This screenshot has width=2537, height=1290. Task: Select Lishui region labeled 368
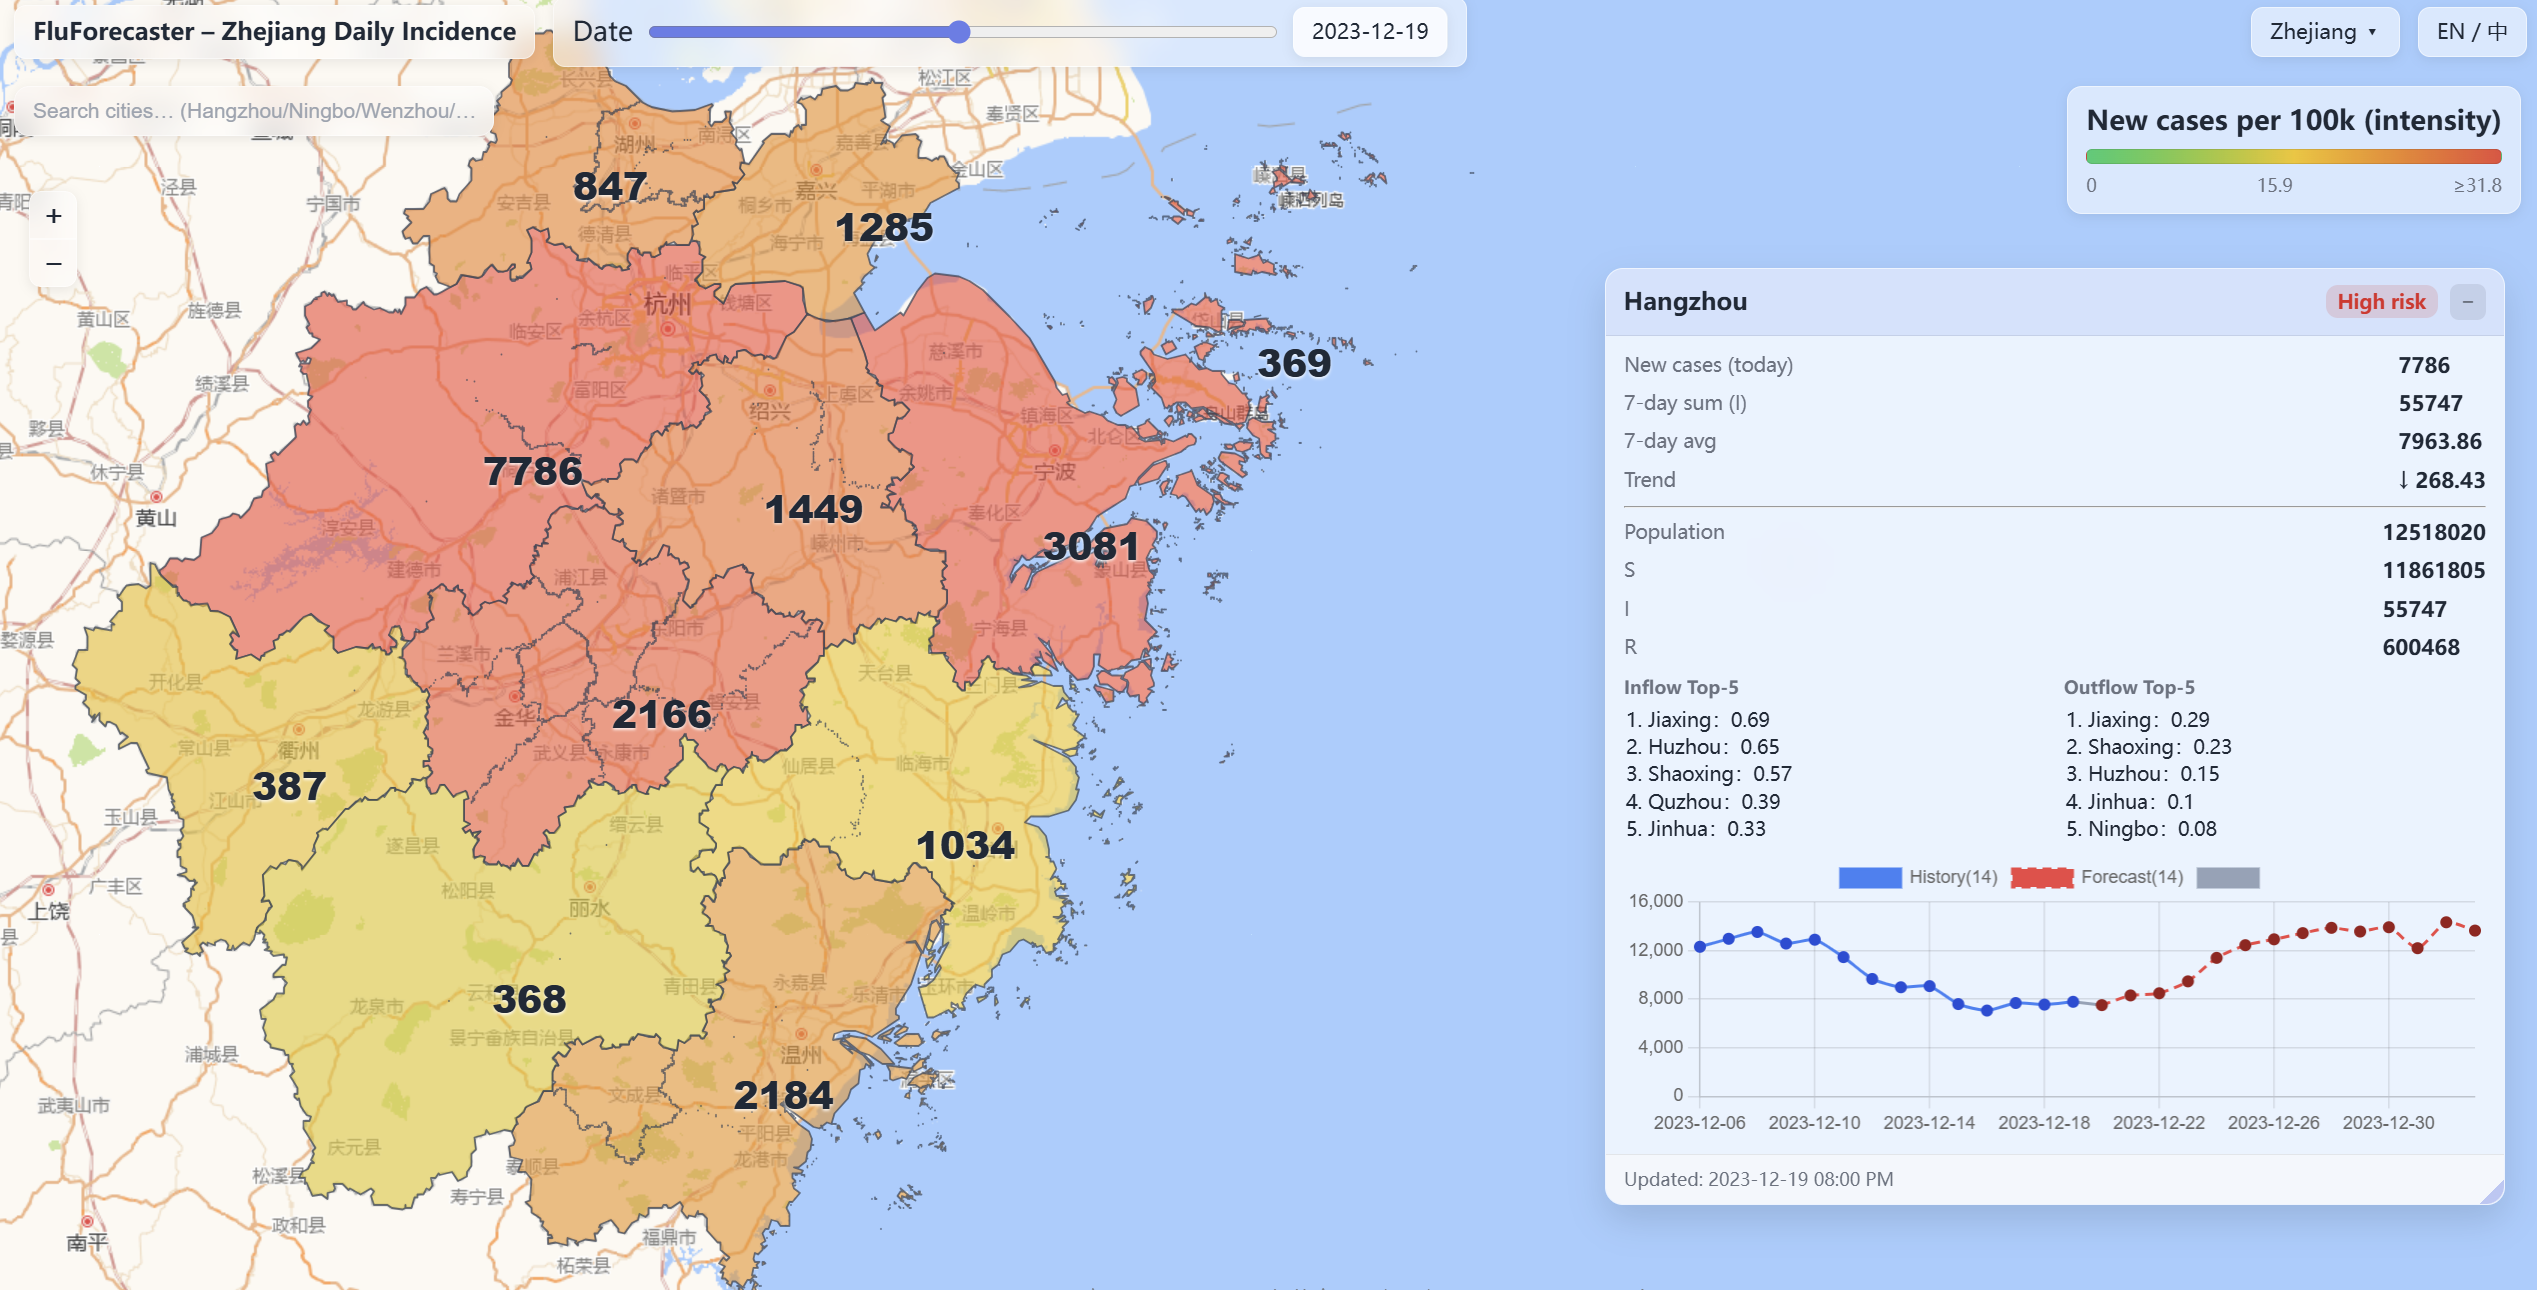pos(529,999)
